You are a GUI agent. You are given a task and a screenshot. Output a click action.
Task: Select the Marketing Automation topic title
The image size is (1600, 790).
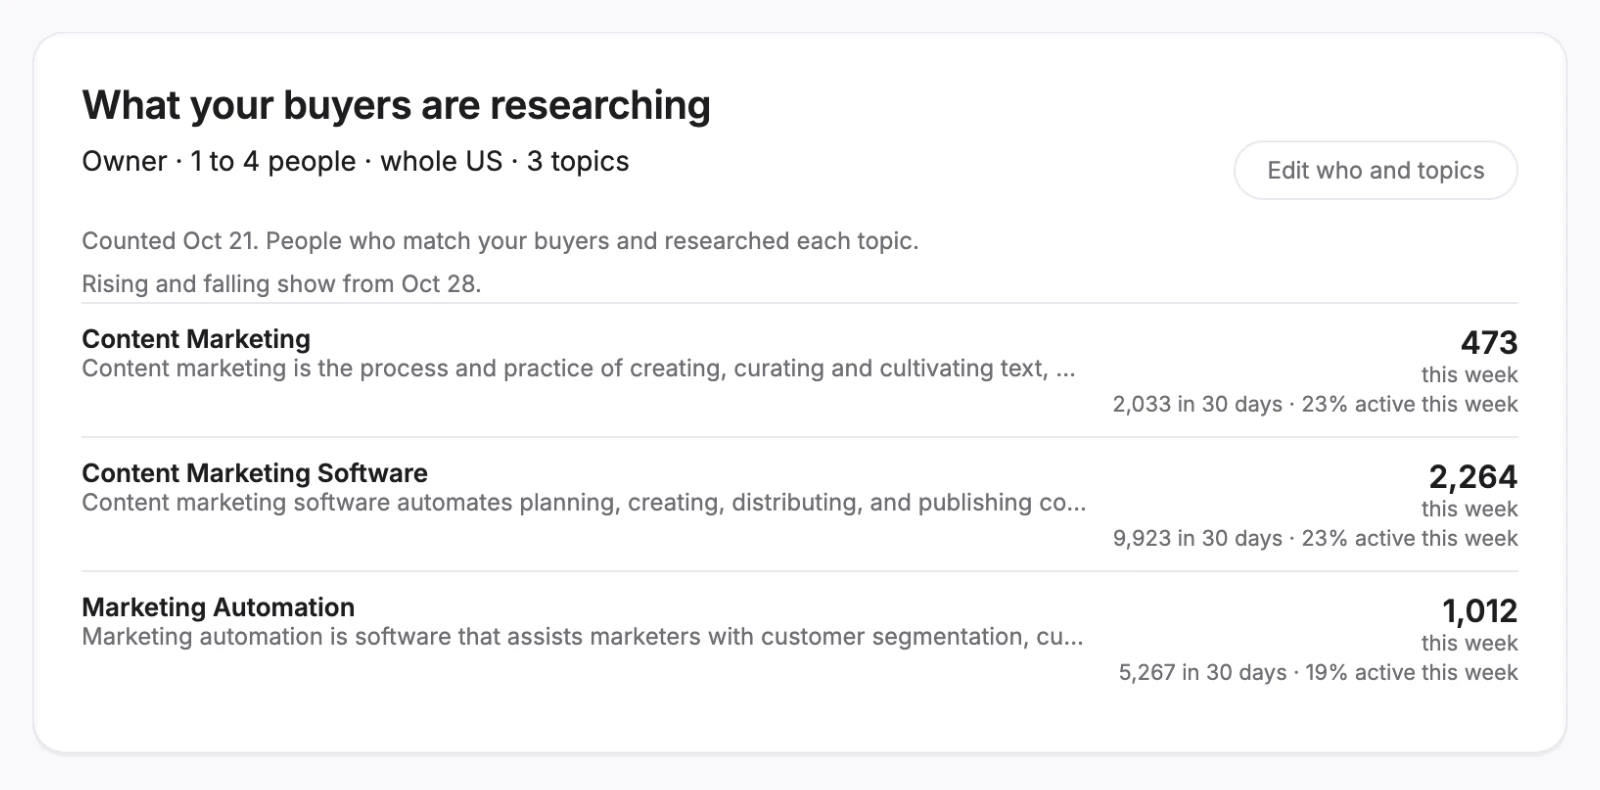point(218,607)
